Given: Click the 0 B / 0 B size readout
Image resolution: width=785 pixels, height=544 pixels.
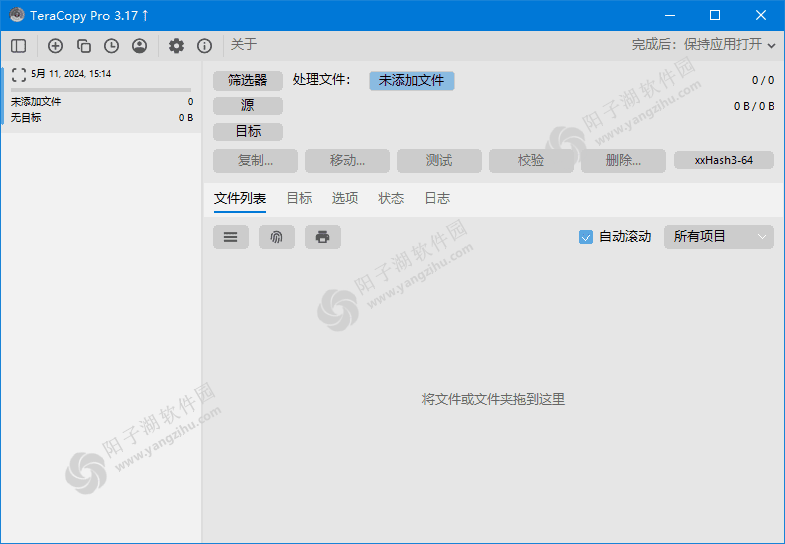Looking at the screenshot, I should click(x=754, y=106).
